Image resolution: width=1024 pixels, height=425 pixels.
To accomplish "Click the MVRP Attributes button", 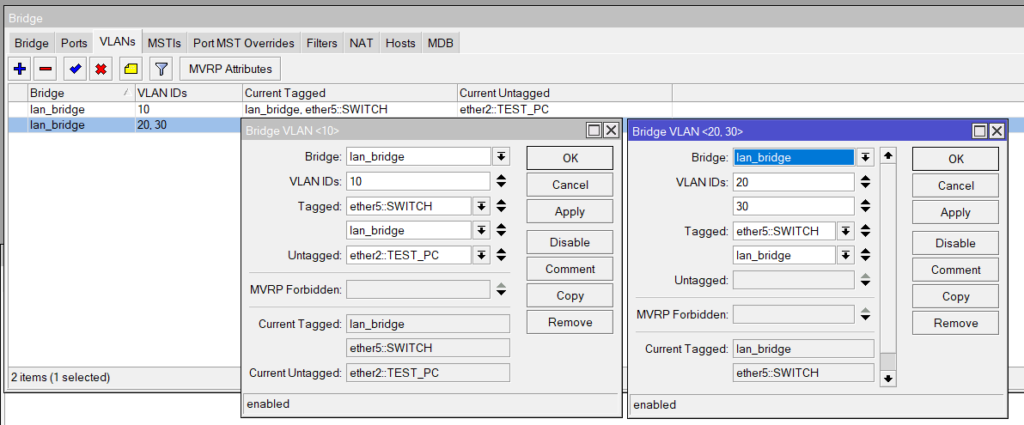I will click(x=230, y=69).
